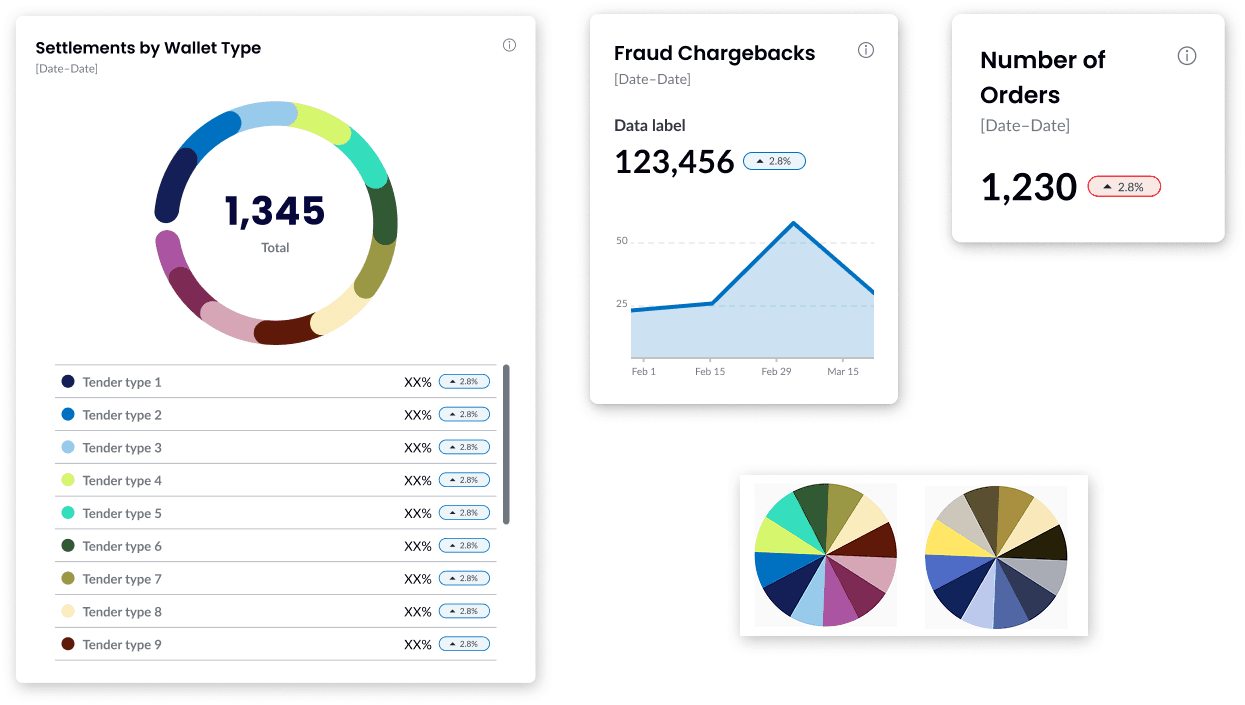
Task: Click [Date–Date] under Fraud Chargebacks
Action: (652, 80)
